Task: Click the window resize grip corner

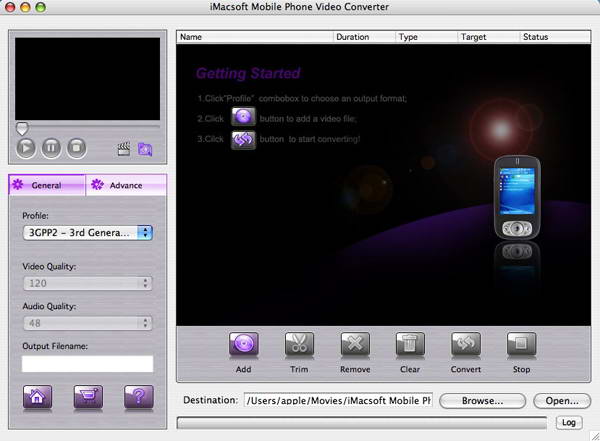Action: point(595,436)
